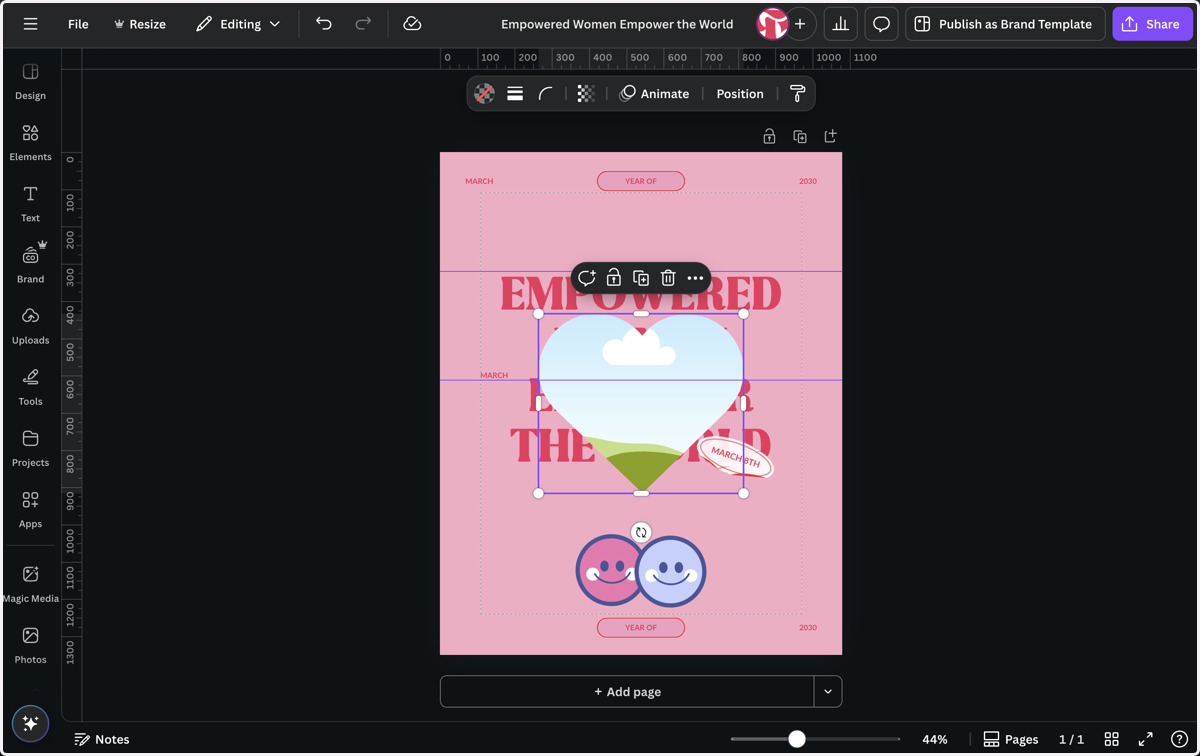Duplicate the selected heart element
The width and height of the screenshot is (1200, 756).
[641, 278]
